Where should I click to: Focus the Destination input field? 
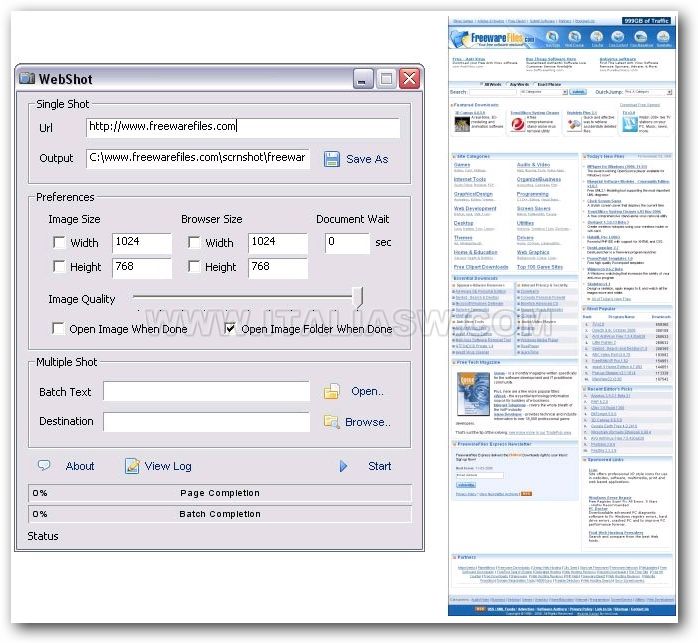tap(207, 421)
